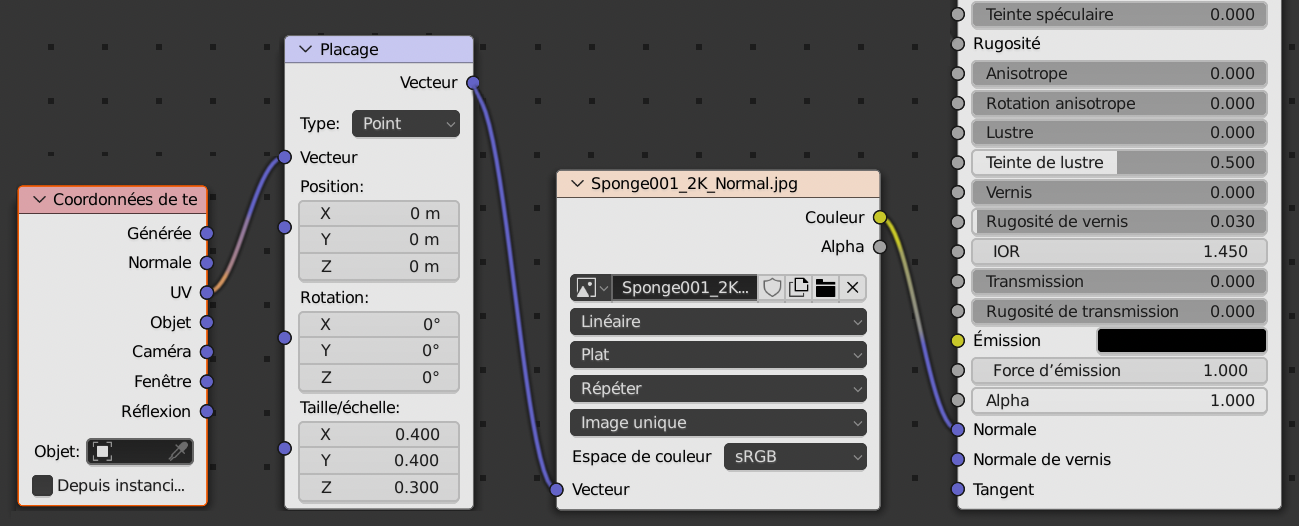Click the new image duplicate icon
The width and height of the screenshot is (1299, 526).
[798, 288]
